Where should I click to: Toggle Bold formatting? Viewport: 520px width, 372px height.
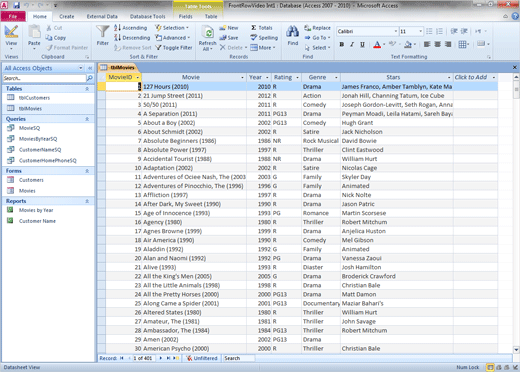(342, 44)
